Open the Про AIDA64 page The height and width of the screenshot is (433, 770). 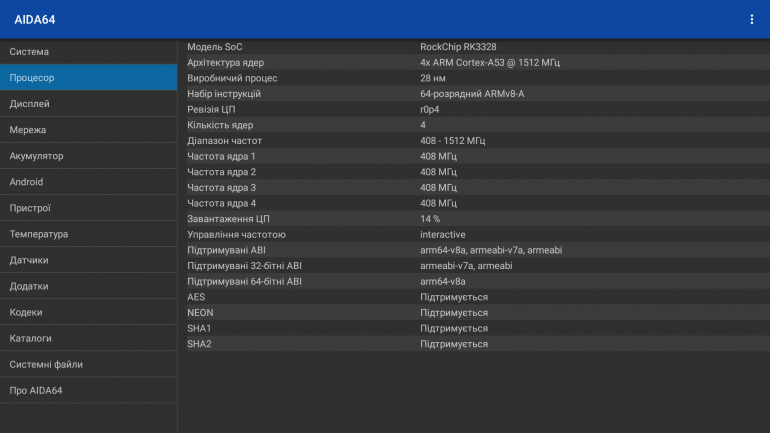coord(88,390)
